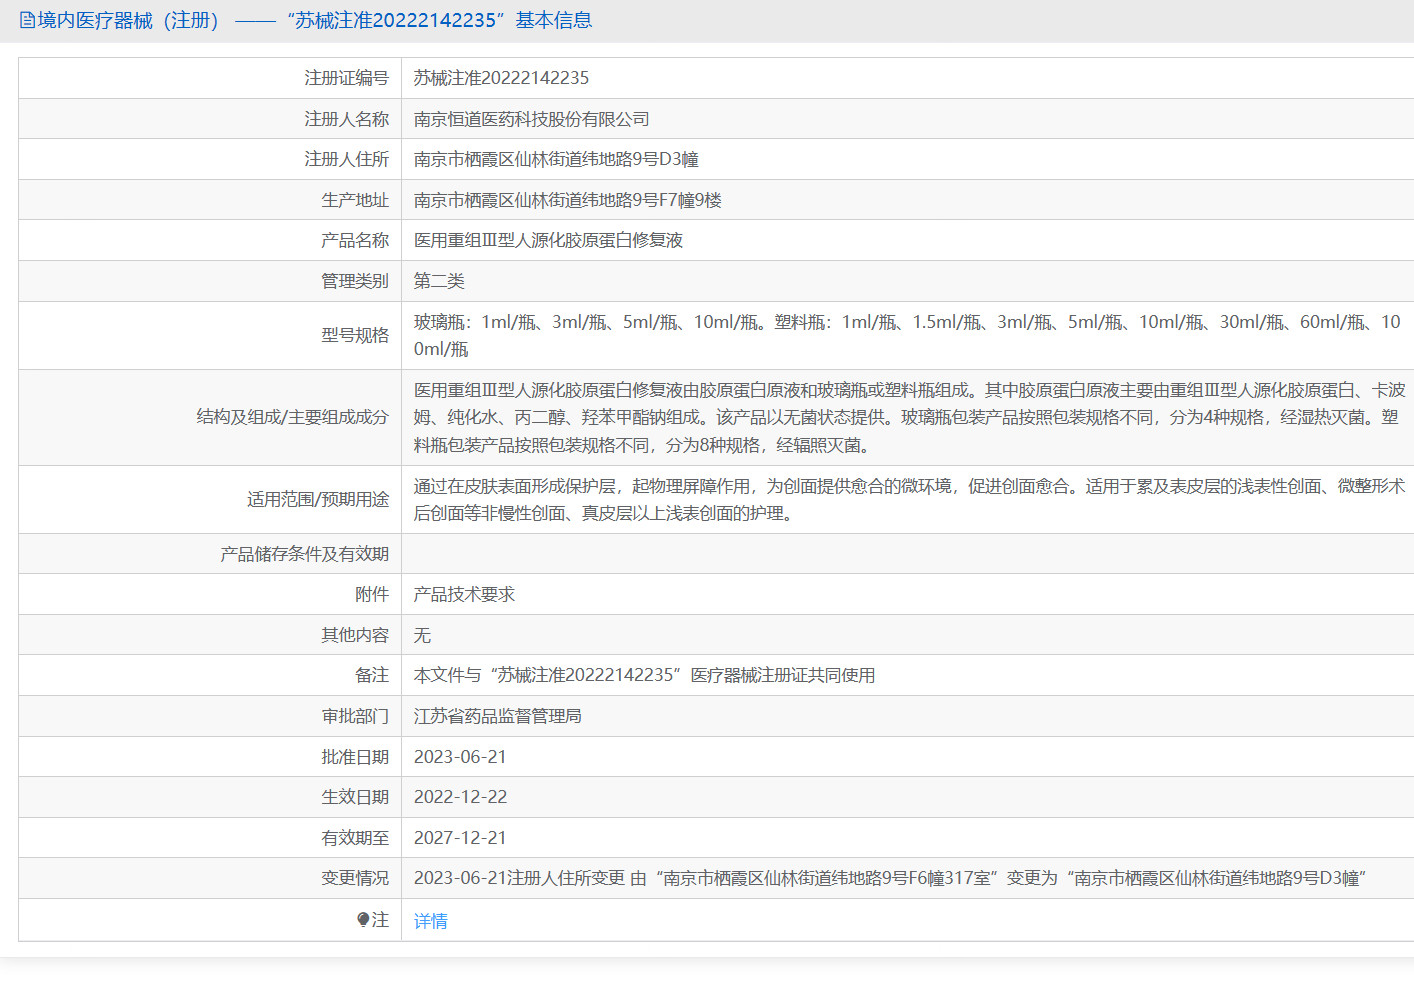Click the intended use text starting with 通过在皮肤表面
This screenshot has height=987, width=1414.
(x=909, y=499)
